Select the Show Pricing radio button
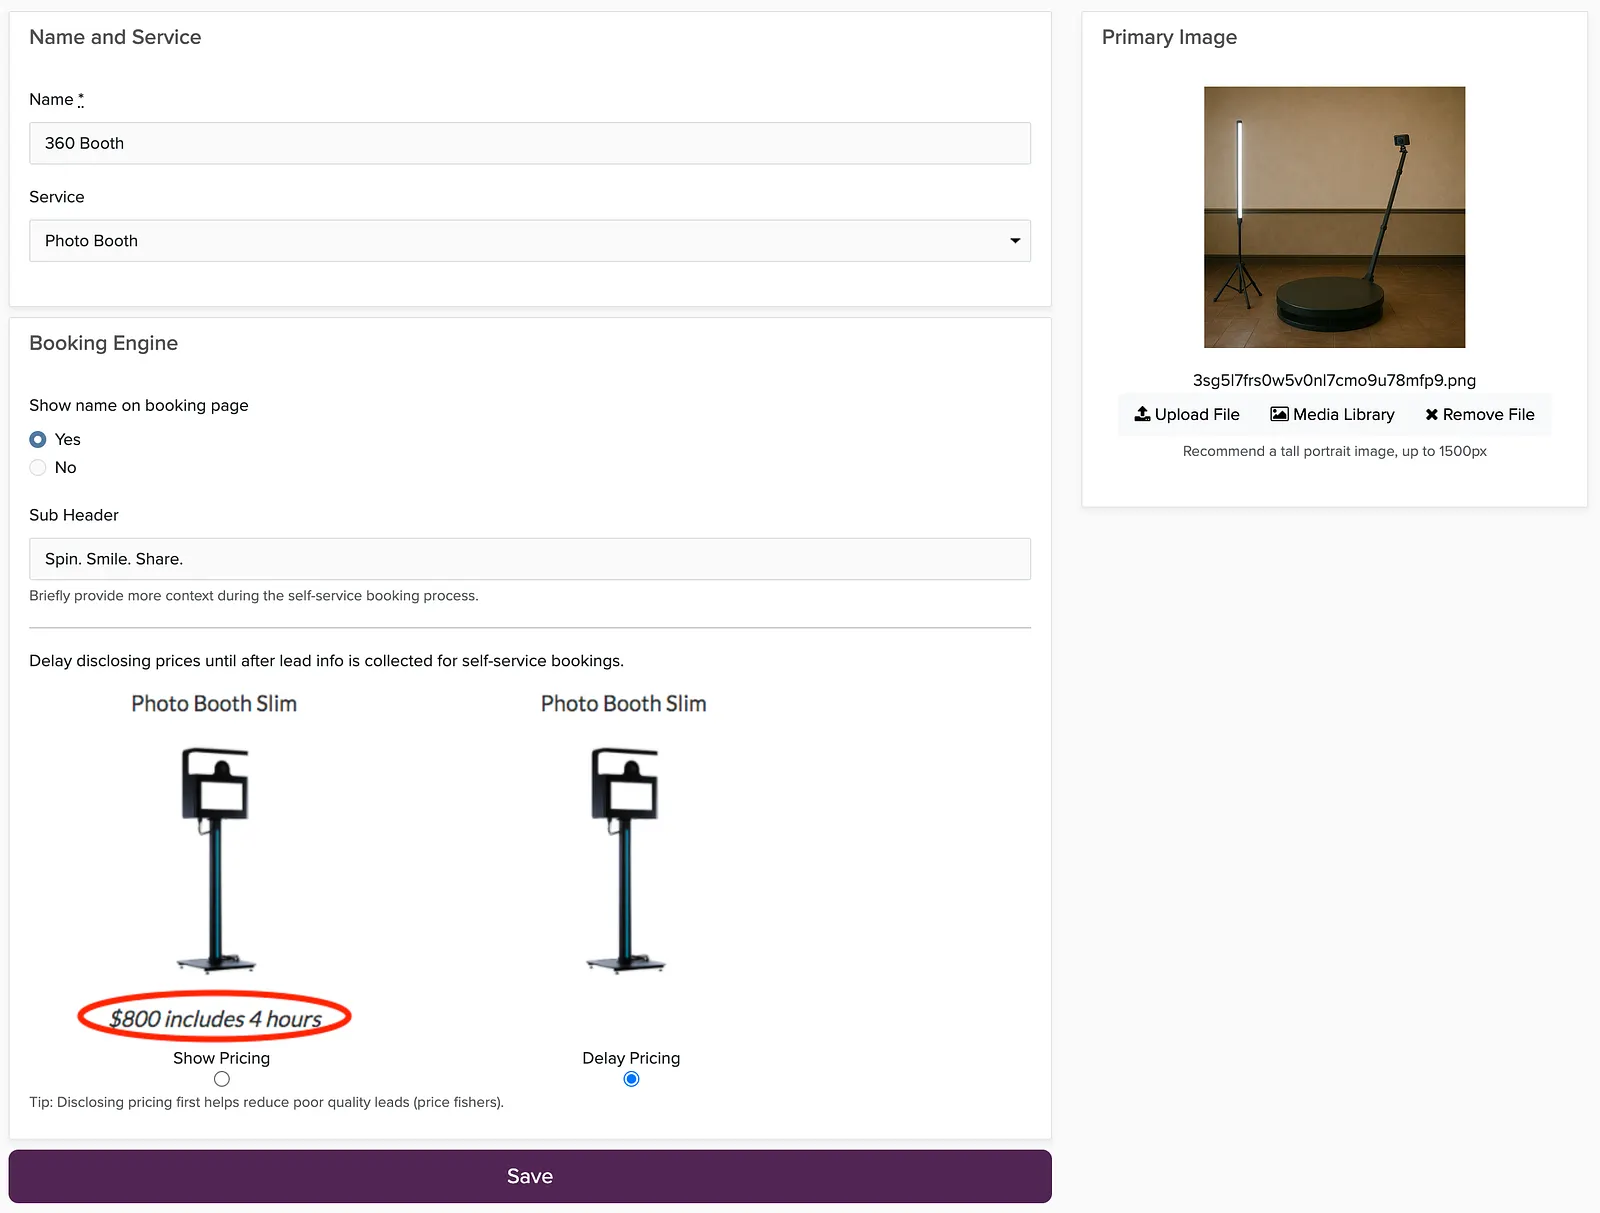Viewport: 1600px width, 1213px height. click(222, 1079)
